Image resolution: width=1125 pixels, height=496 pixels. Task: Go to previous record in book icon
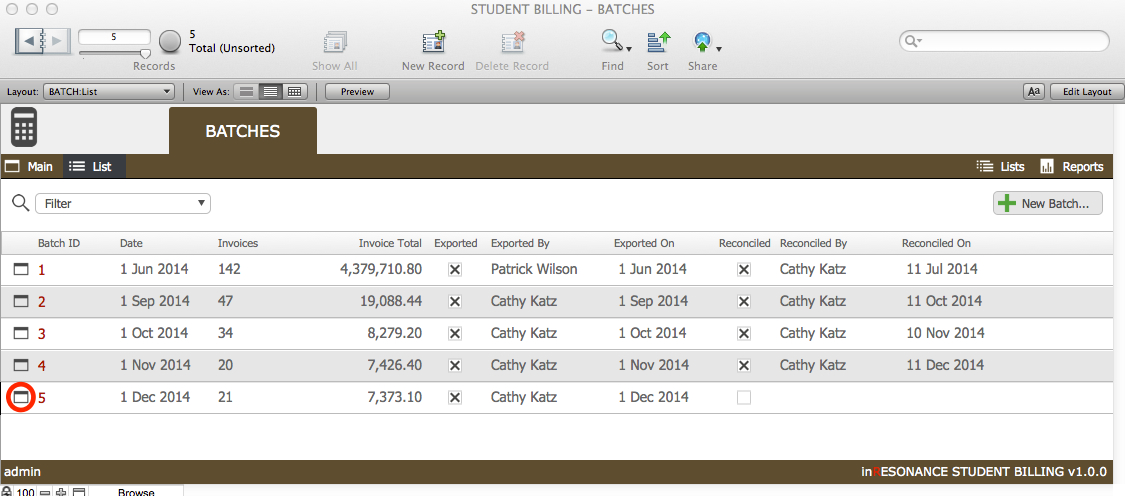[x=30, y=42]
